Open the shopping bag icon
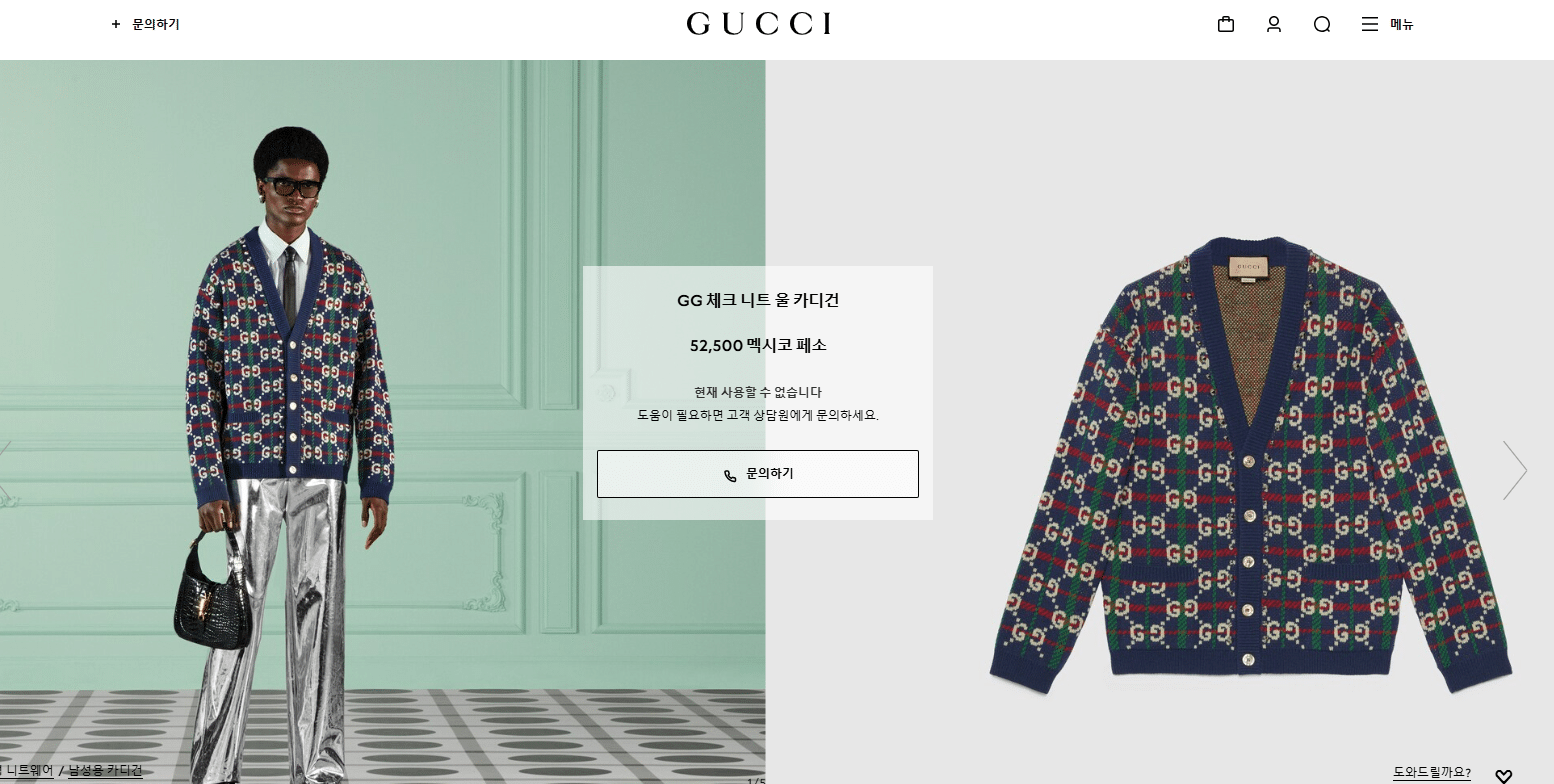Image resolution: width=1554 pixels, height=784 pixels. click(x=1225, y=24)
